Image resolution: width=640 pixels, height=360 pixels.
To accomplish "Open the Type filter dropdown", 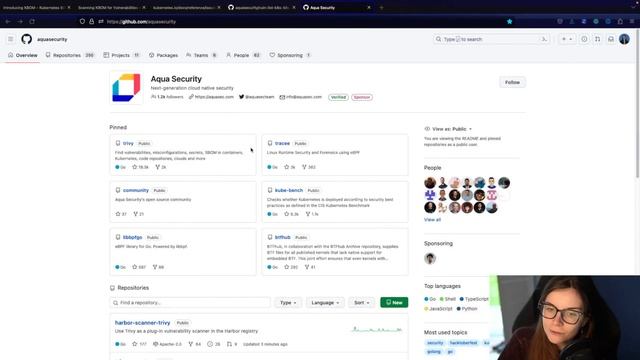I will pyautogui.click(x=288, y=302).
